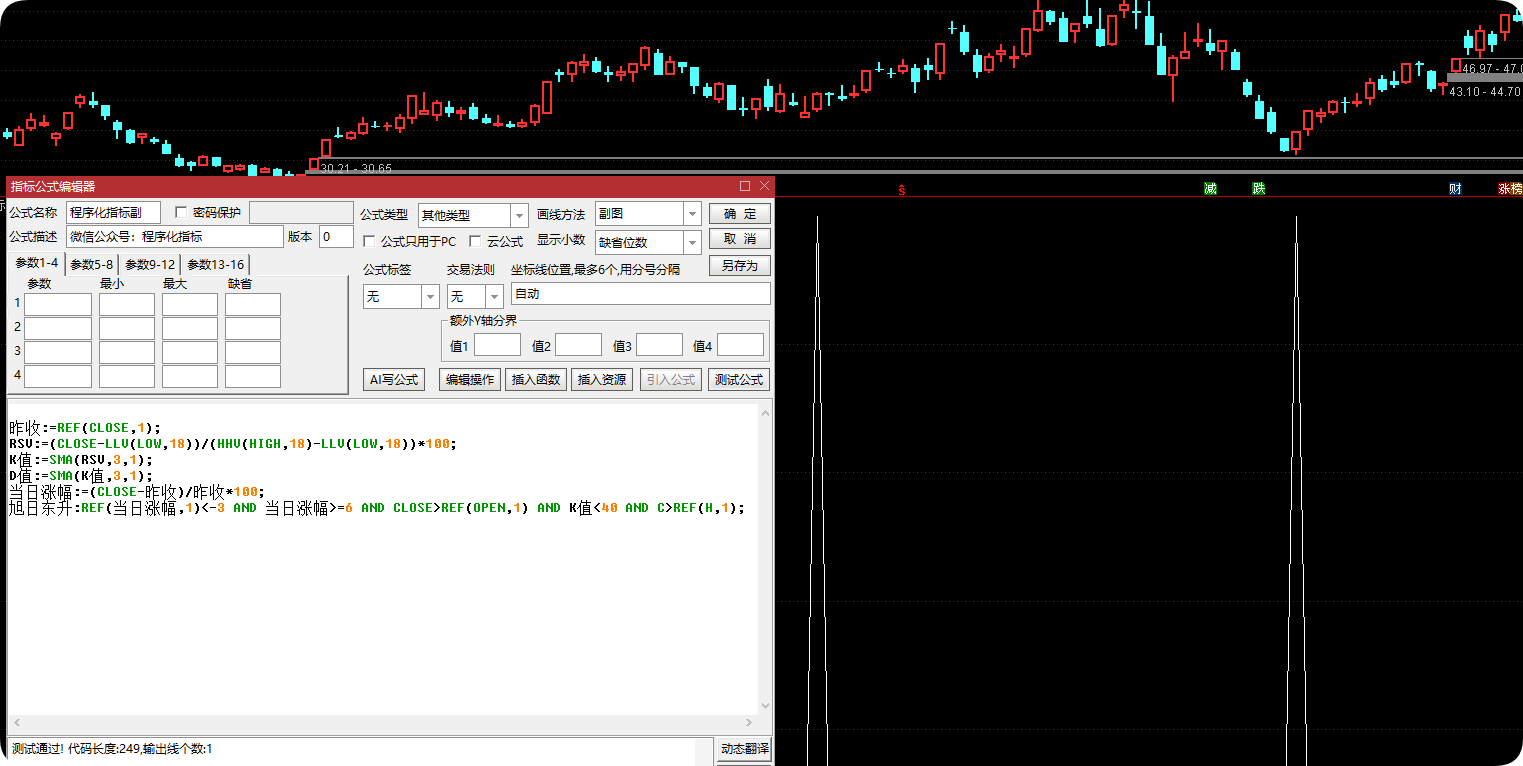The height and width of the screenshot is (766, 1523).
Task: Click the red $ marker on the chart
Action: 901,190
